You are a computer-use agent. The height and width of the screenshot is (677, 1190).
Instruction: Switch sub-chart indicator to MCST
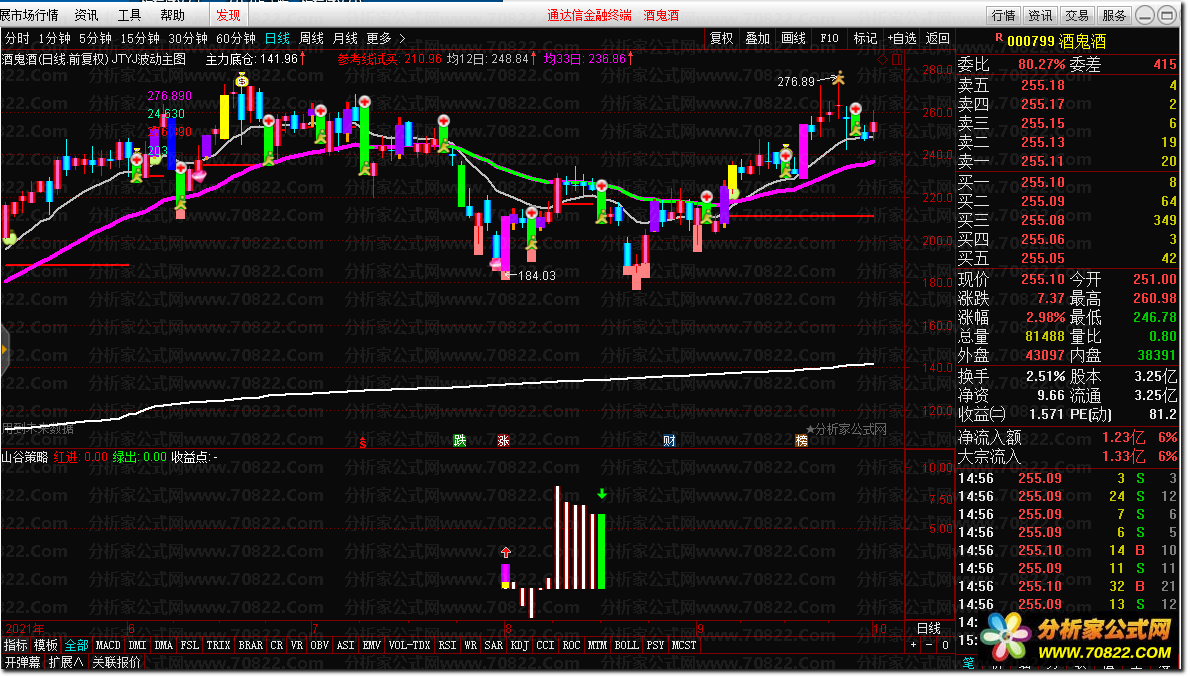pyautogui.click(x=684, y=645)
